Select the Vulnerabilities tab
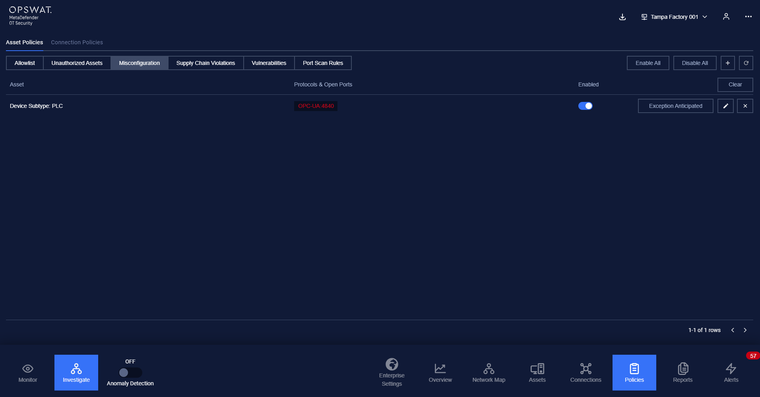 (269, 63)
